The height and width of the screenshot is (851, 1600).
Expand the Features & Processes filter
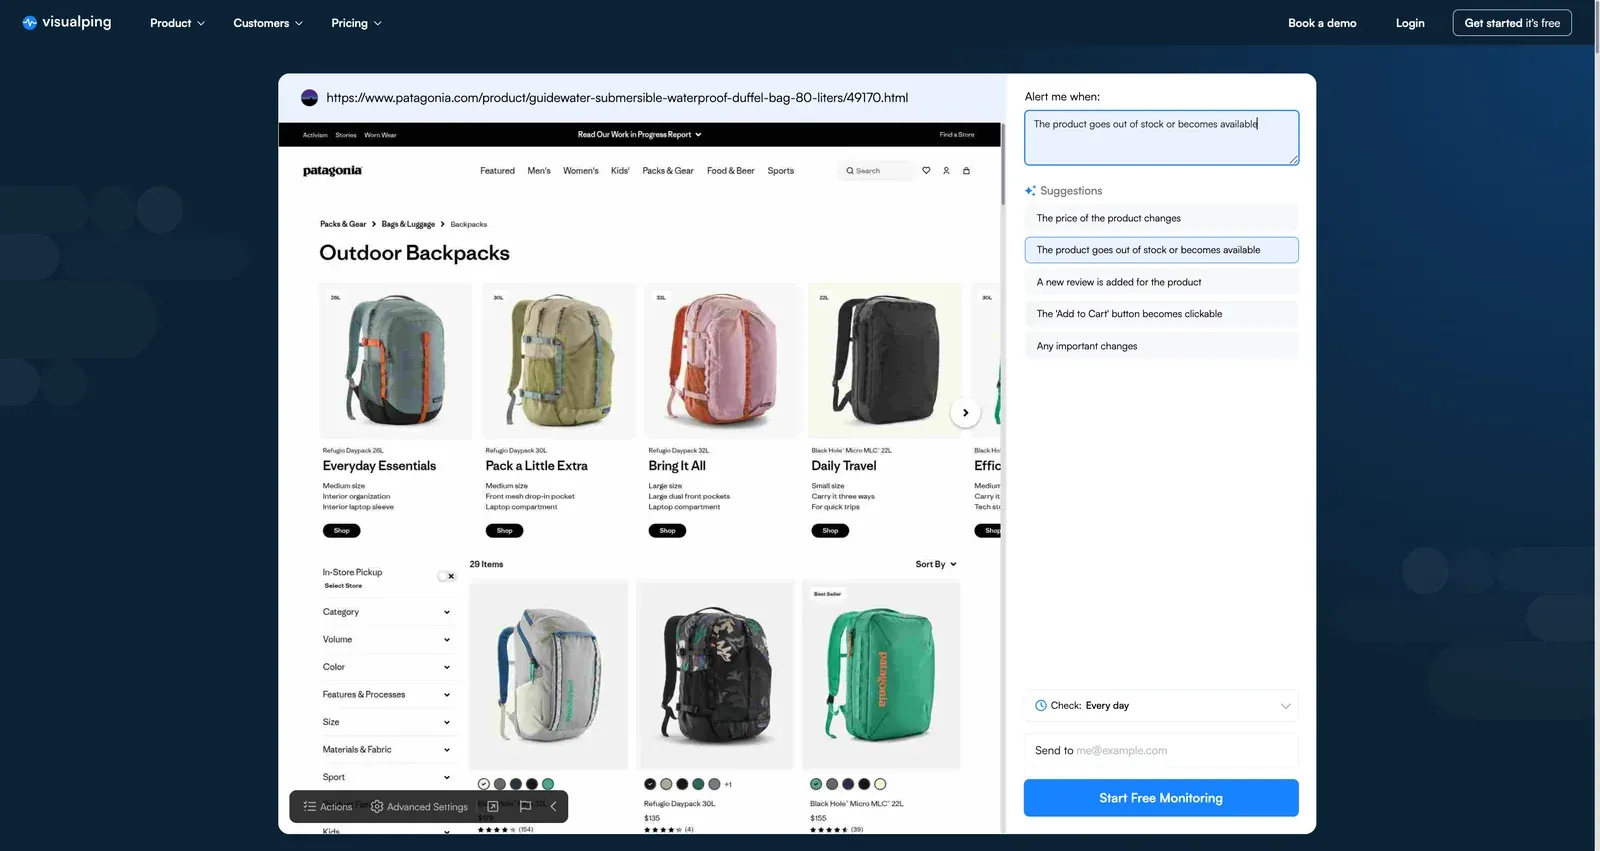(386, 695)
